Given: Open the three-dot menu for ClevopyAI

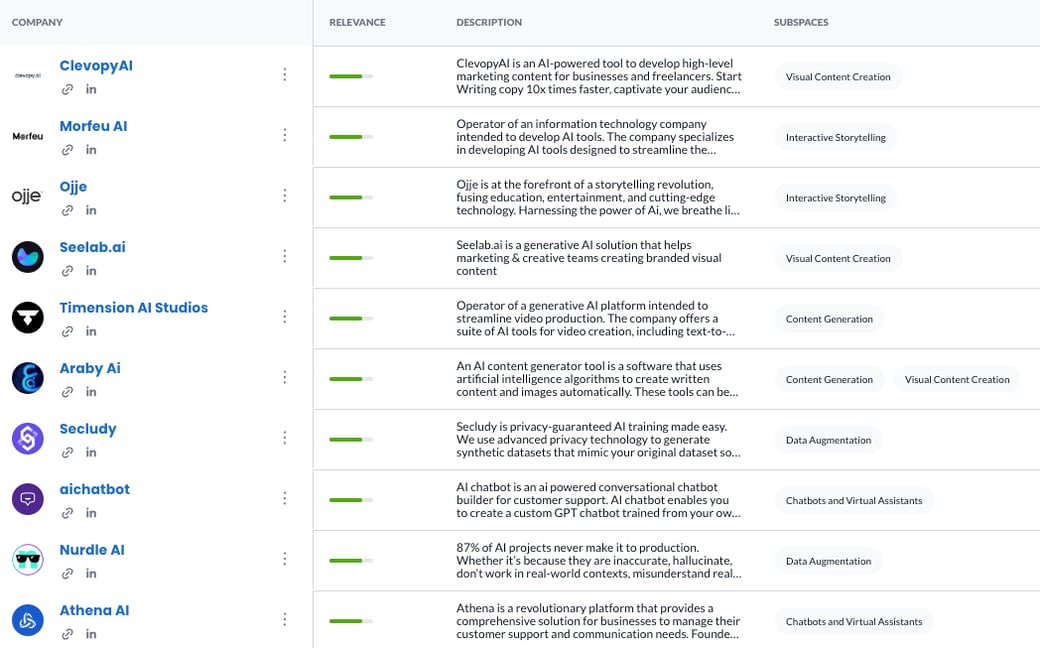Looking at the screenshot, I should click(x=285, y=75).
